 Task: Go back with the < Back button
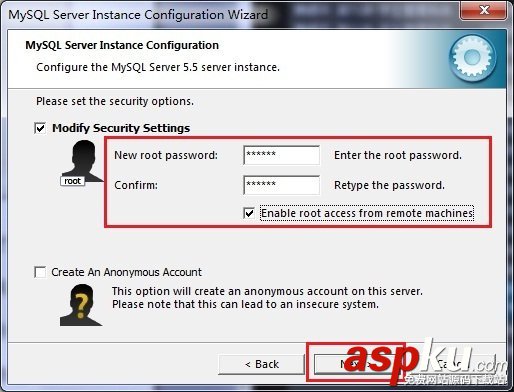click(262, 364)
